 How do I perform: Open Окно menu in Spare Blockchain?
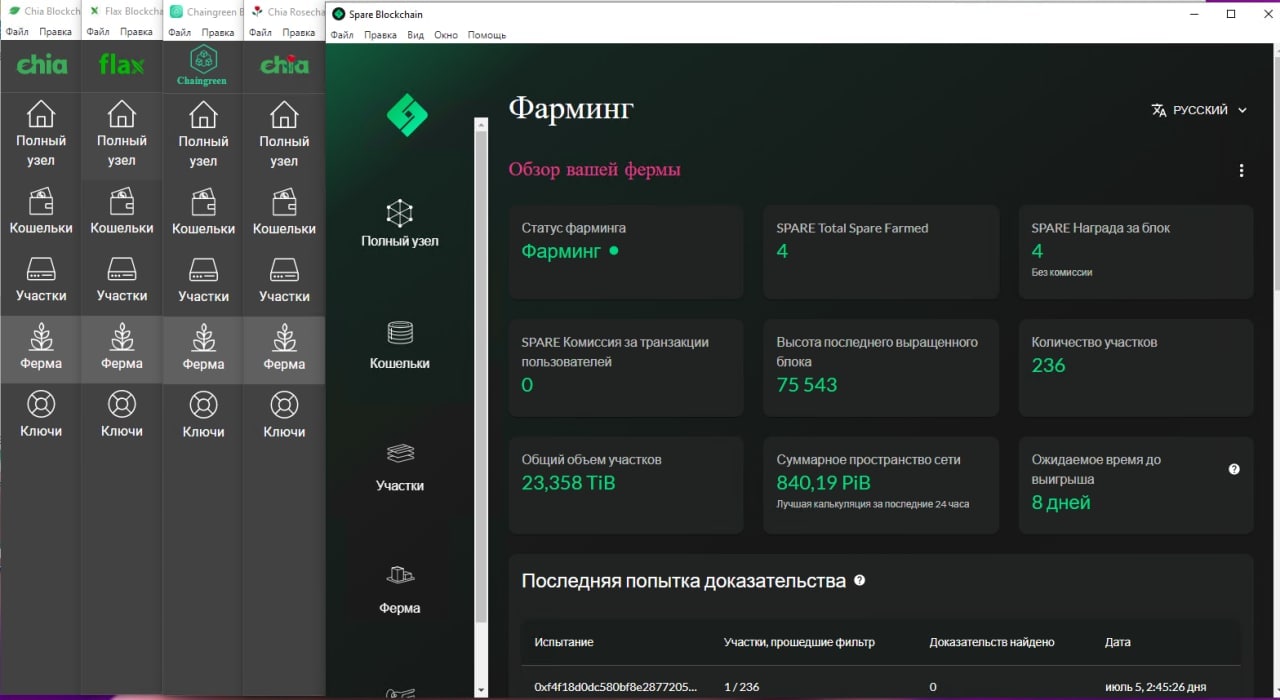pos(446,35)
